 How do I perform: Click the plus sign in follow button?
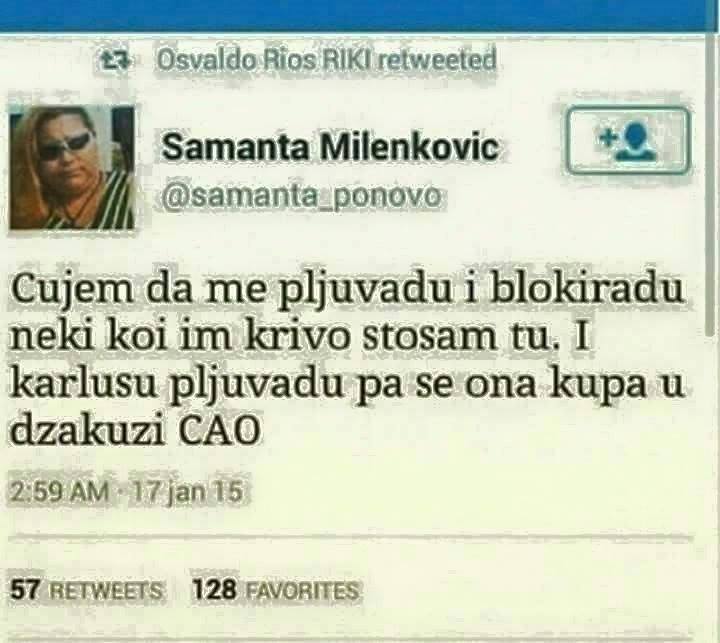(x=606, y=138)
